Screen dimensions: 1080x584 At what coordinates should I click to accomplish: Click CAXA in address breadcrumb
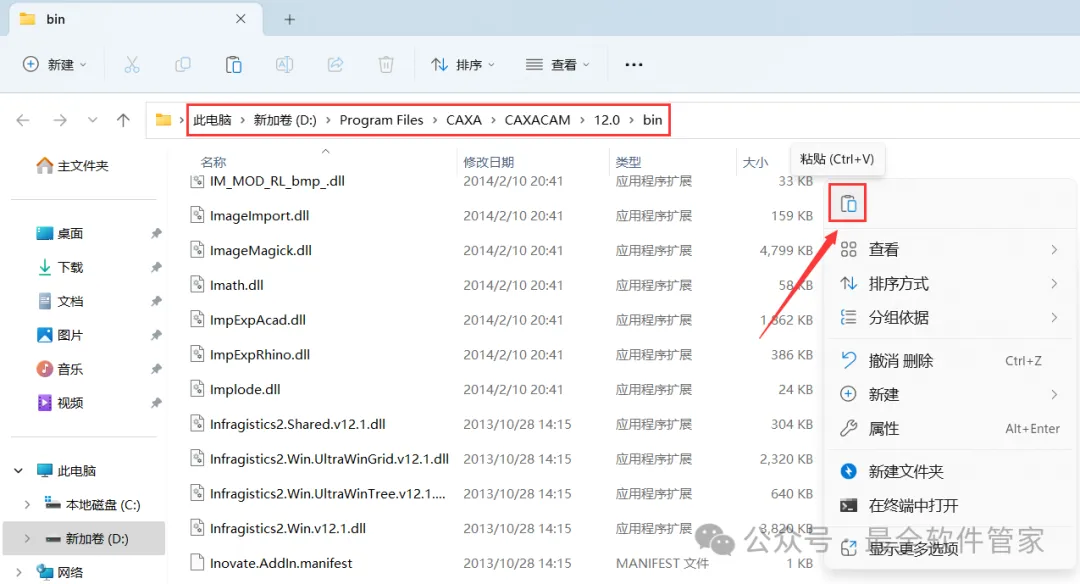coord(464,120)
